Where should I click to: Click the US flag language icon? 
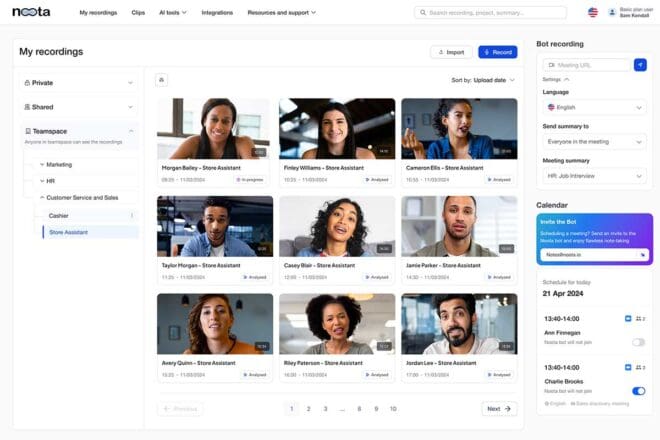click(592, 12)
